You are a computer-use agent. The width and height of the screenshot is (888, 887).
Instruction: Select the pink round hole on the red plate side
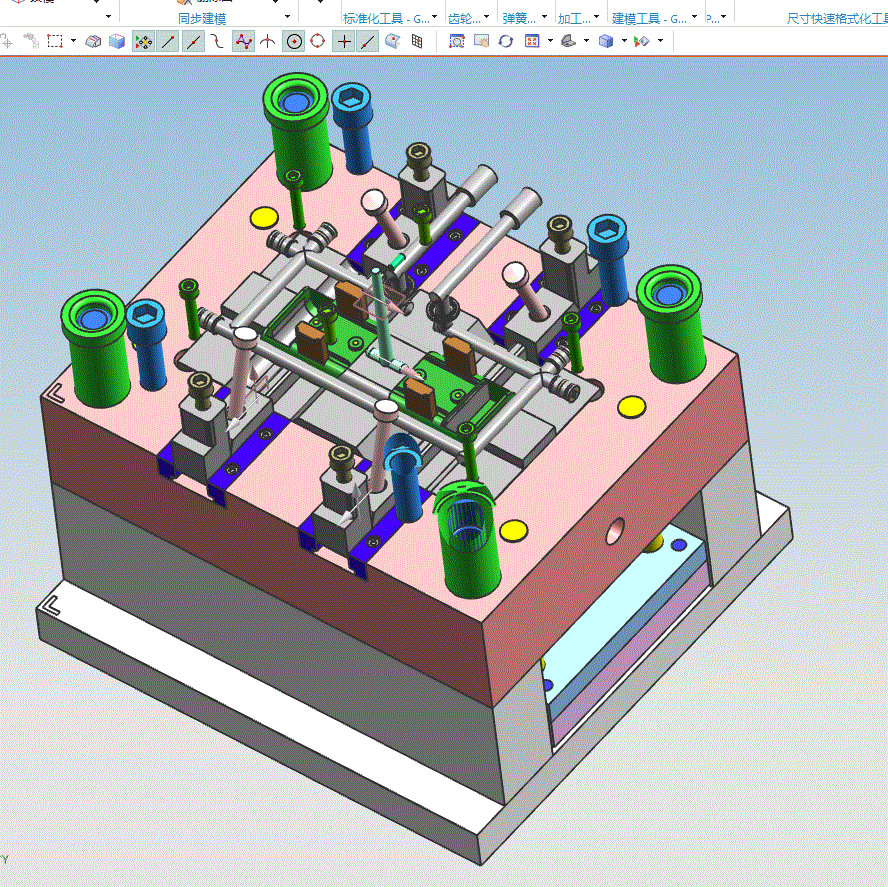(614, 531)
